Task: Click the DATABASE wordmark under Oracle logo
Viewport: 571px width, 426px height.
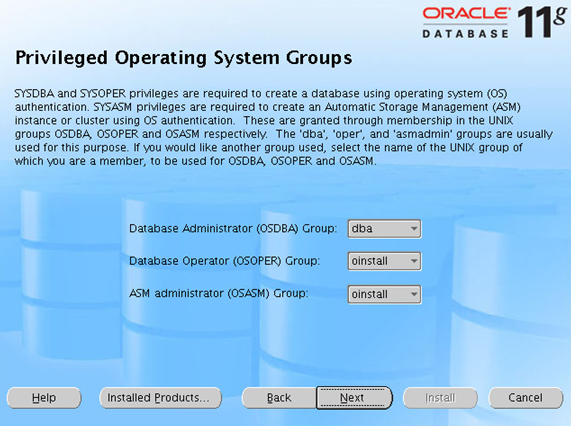Action: (465, 34)
